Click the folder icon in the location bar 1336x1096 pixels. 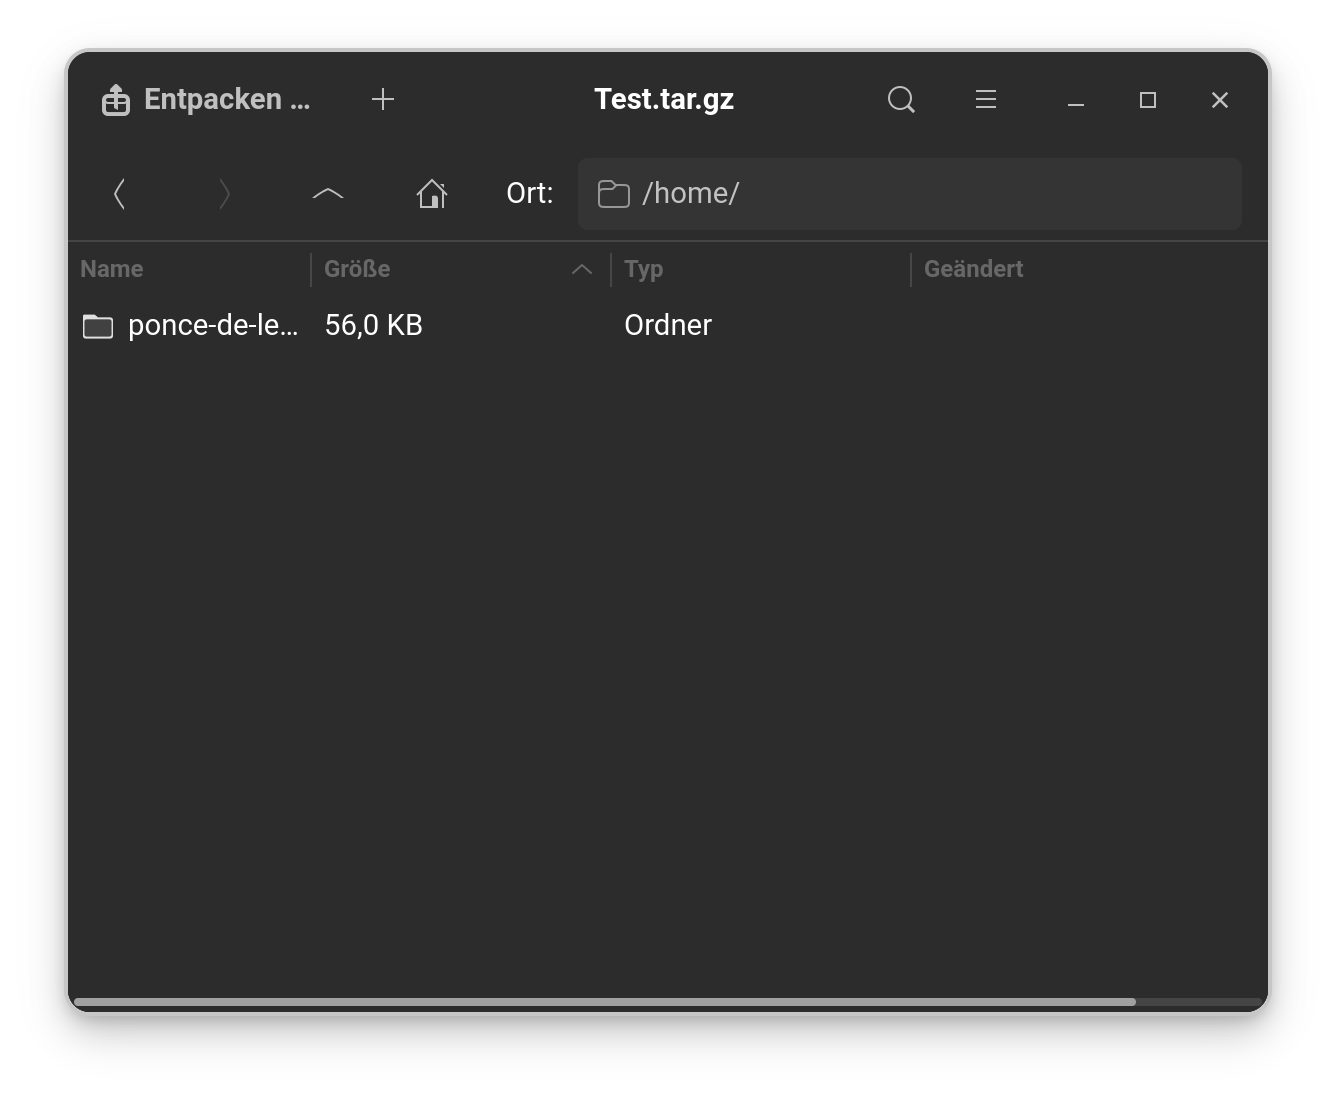[x=613, y=194]
